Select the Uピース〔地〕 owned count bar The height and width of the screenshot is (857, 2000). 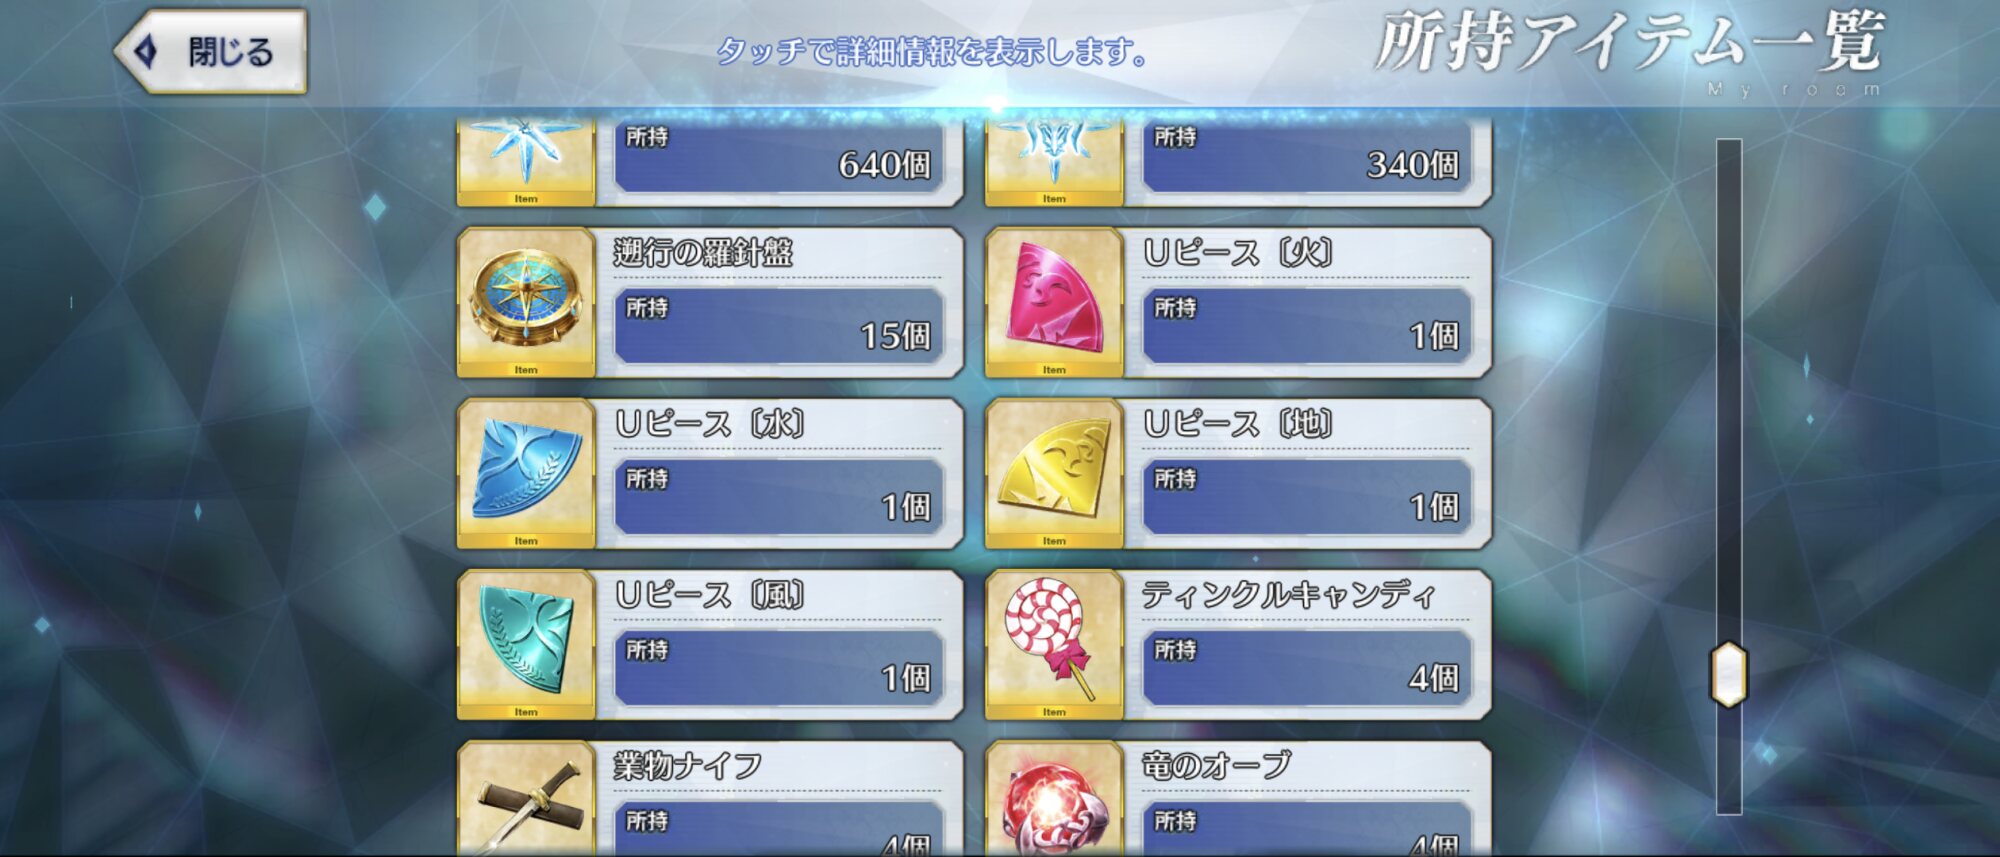[x=1307, y=497]
